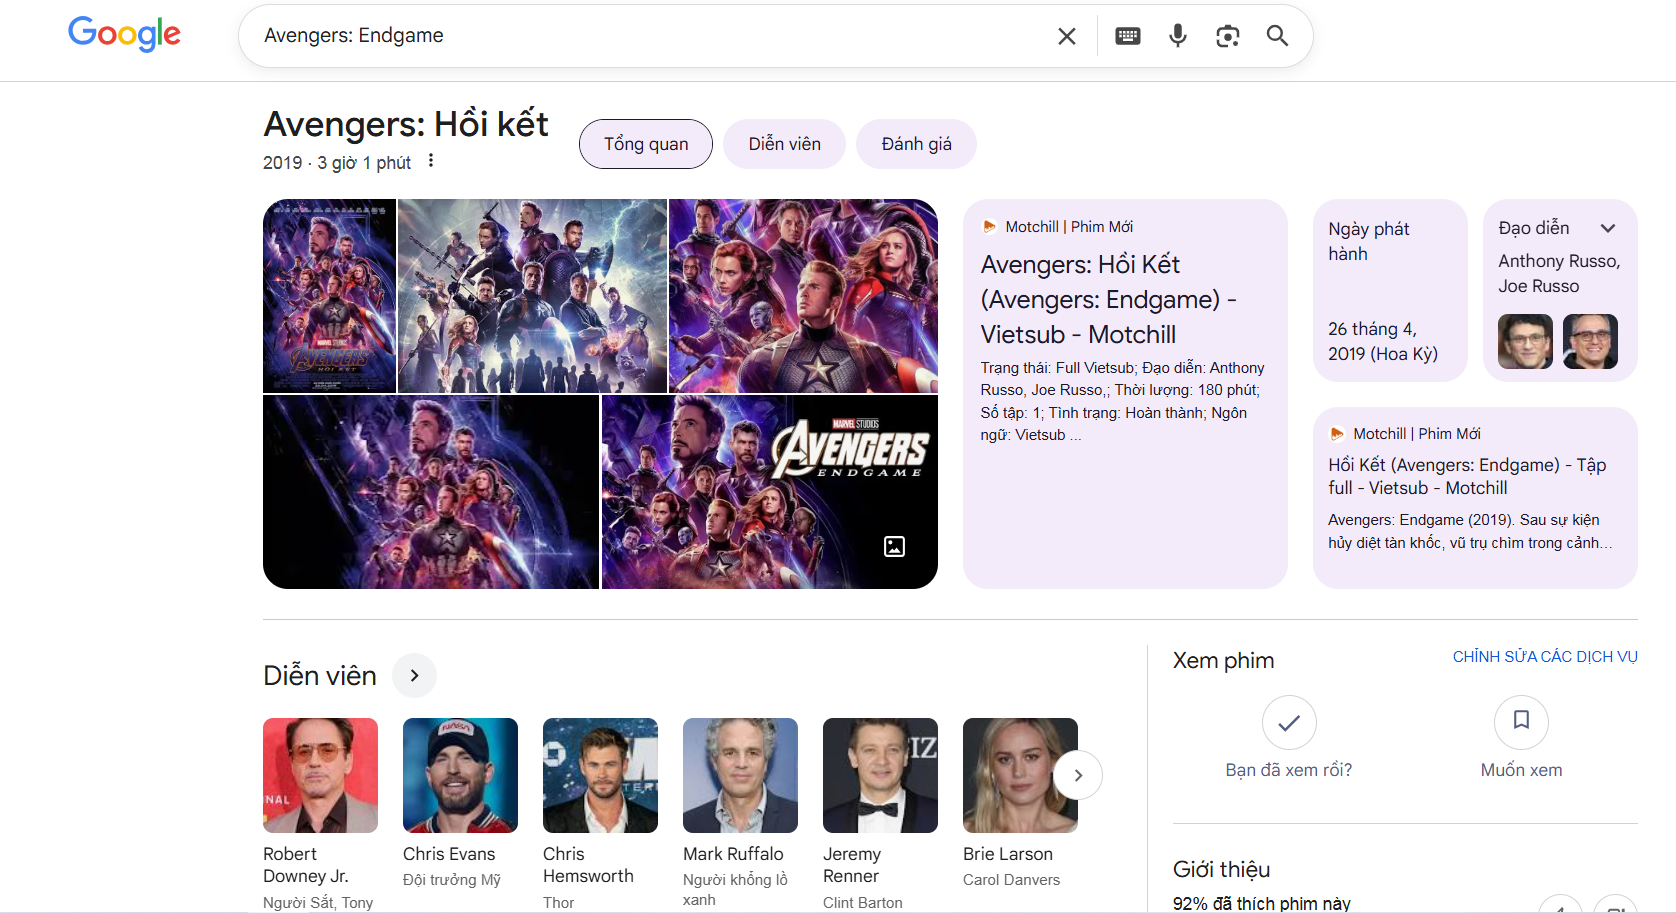This screenshot has width=1676, height=913.
Task: Search by image using Google Lens
Action: [x=1228, y=35]
